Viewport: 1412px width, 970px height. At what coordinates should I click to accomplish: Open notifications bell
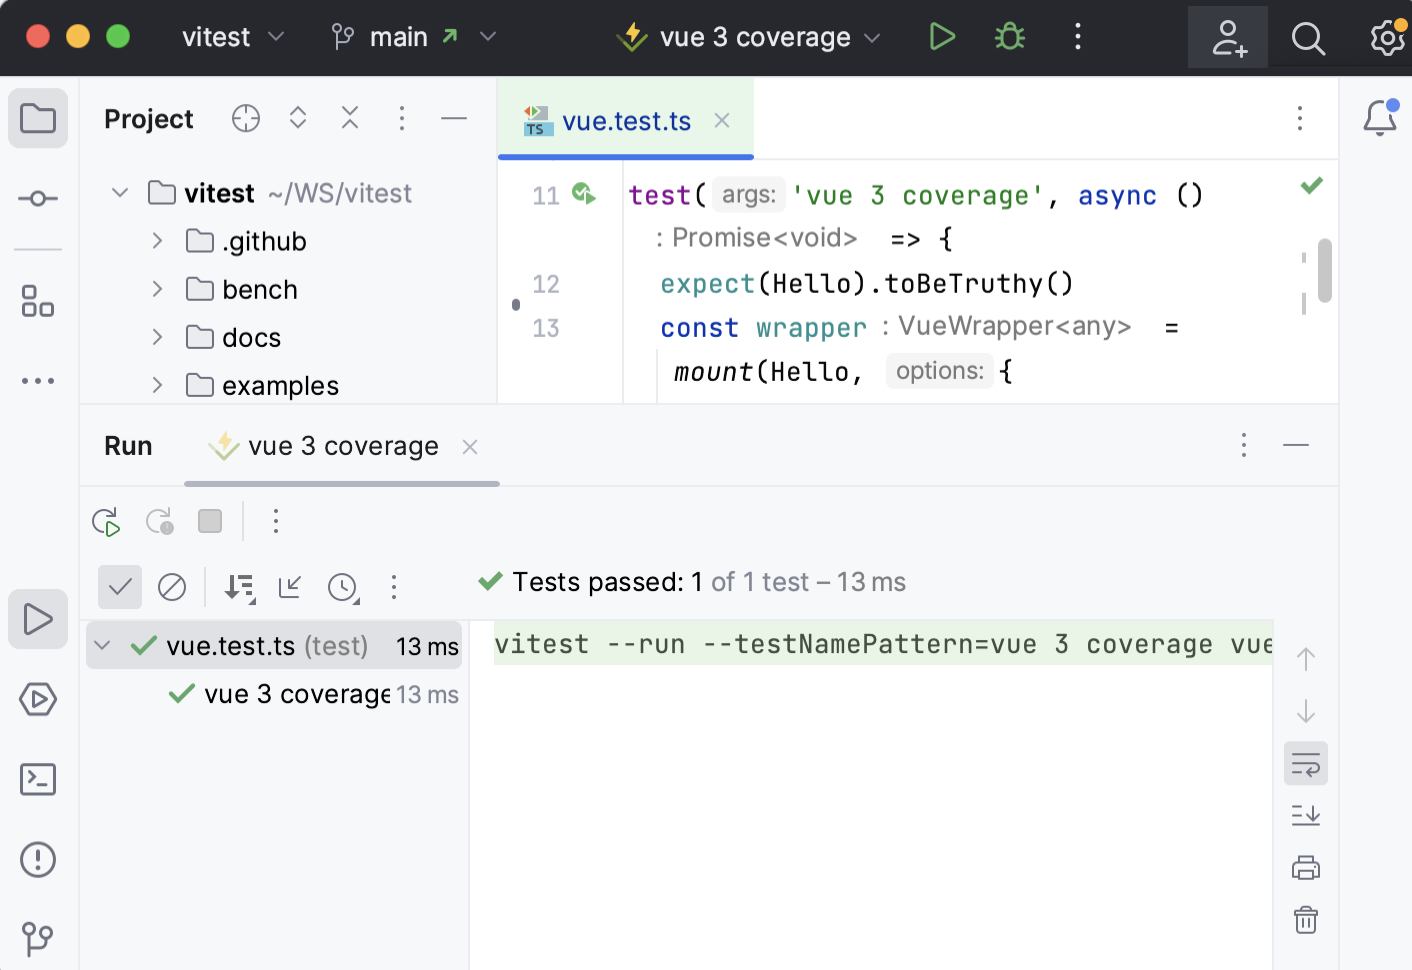1380,118
